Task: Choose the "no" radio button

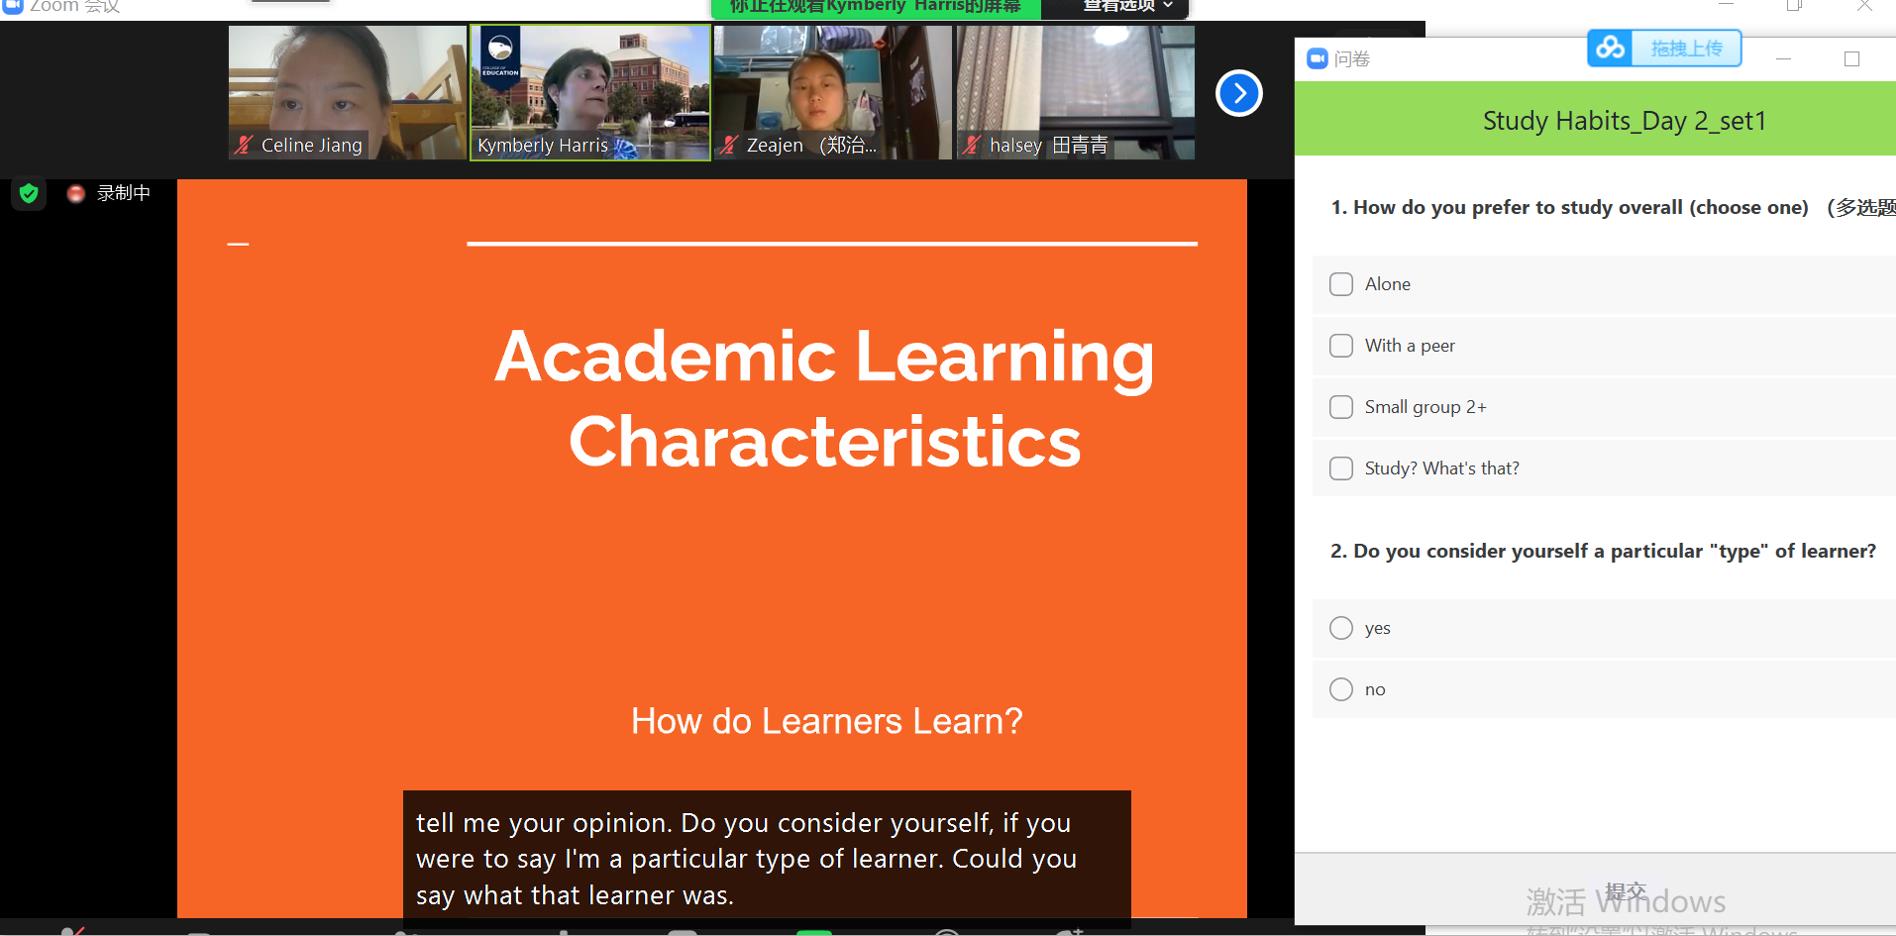Action: click(1341, 689)
